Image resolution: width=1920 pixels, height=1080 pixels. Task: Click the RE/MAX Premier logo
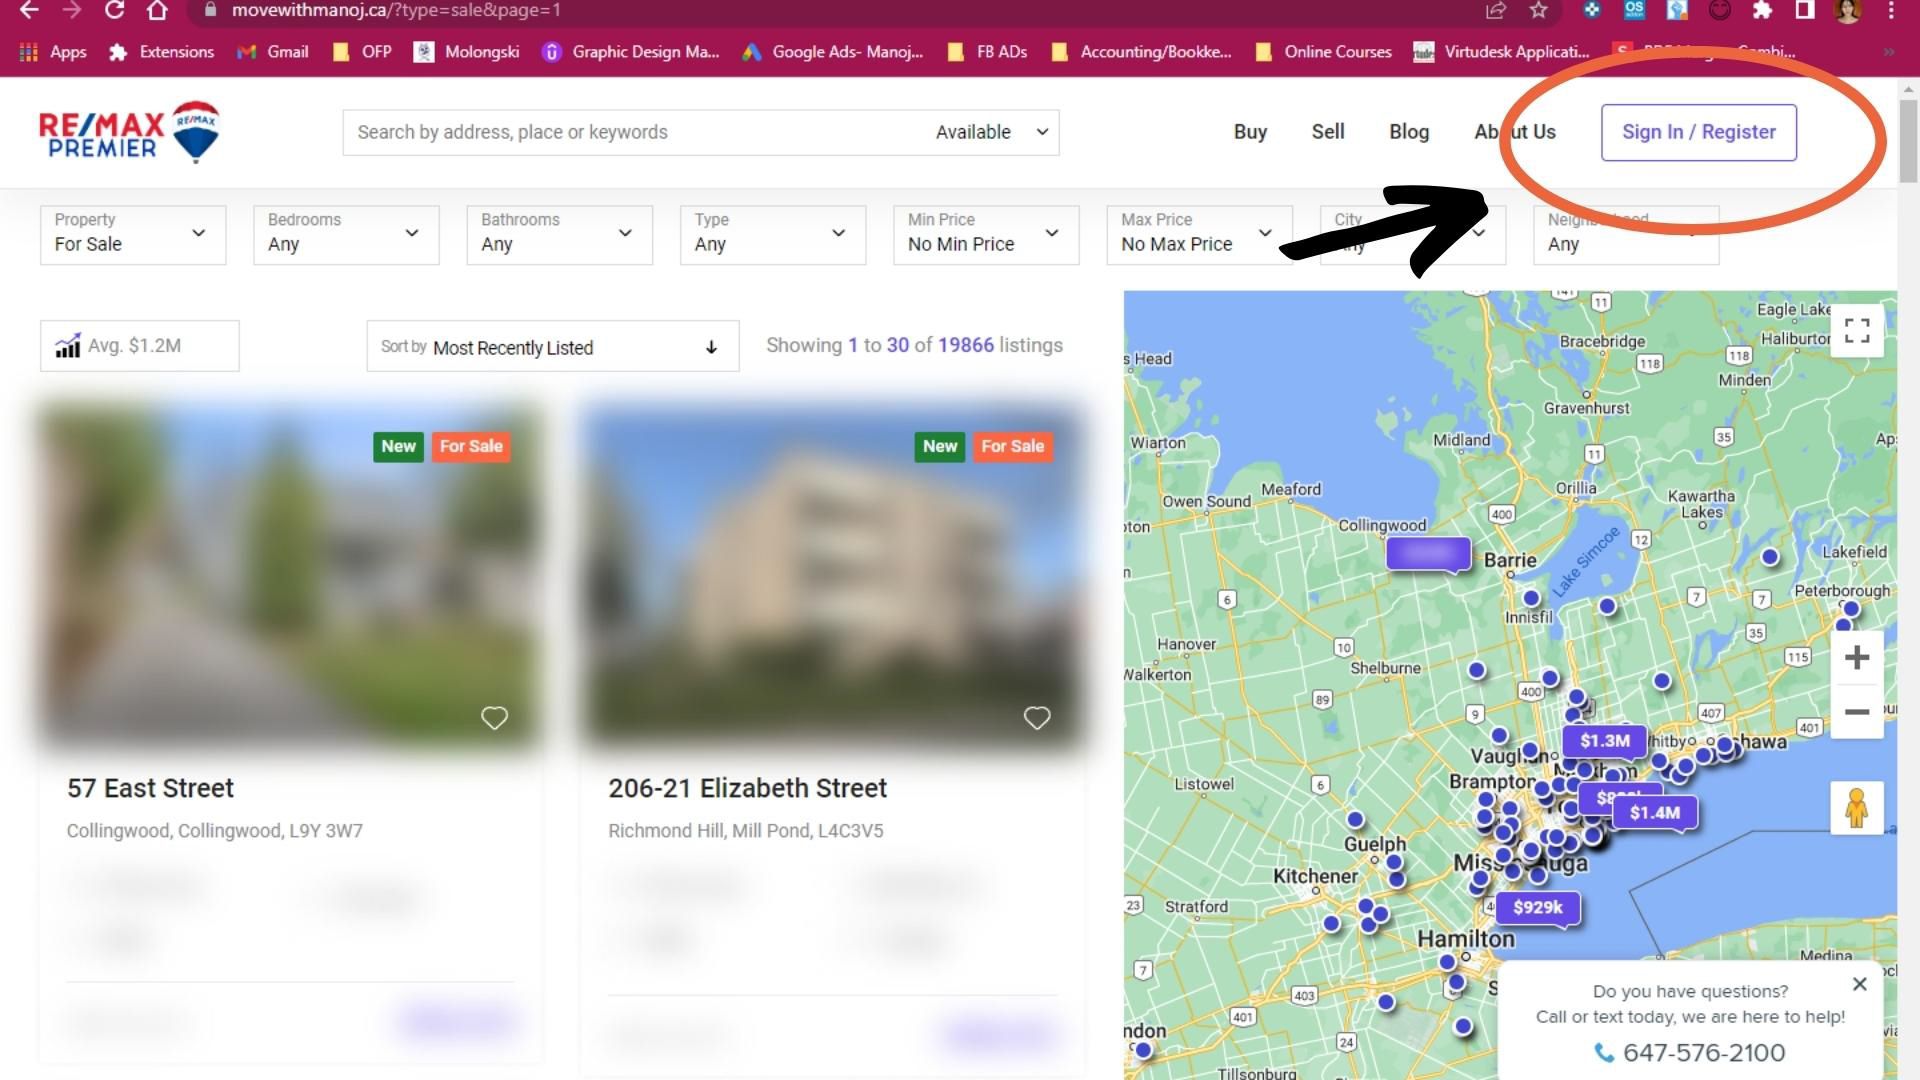pos(129,132)
